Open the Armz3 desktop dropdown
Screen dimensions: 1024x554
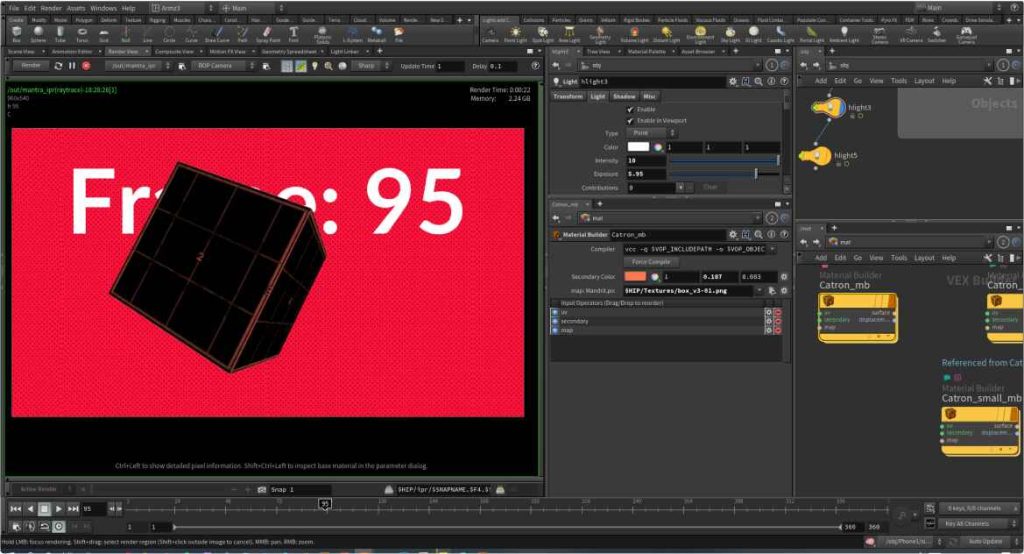183,8
